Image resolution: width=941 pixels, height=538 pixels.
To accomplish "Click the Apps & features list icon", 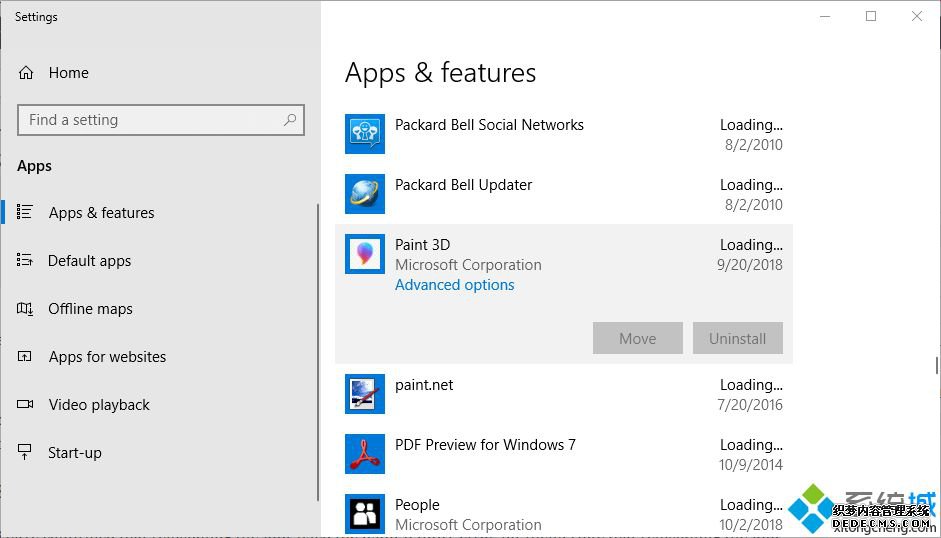I will (25, 212).
